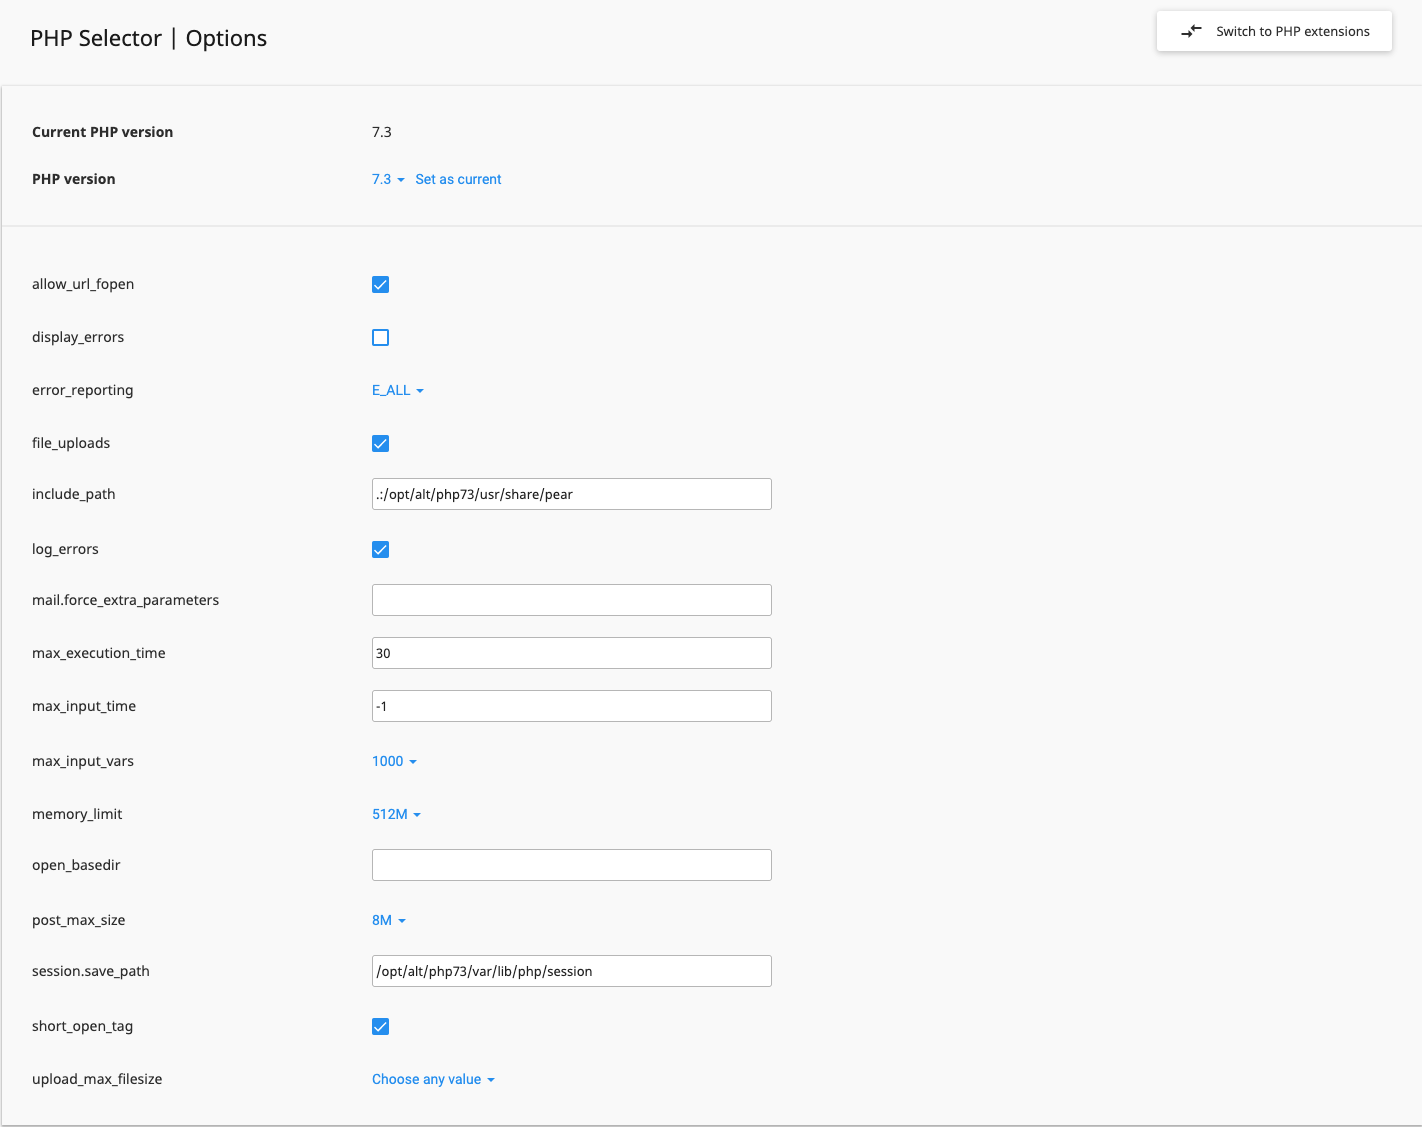The height and width of the screenshot is (1127, 1422).
Task: Focus the mail.force_extra_parameters text field
Action: click(x=572, y=600)
